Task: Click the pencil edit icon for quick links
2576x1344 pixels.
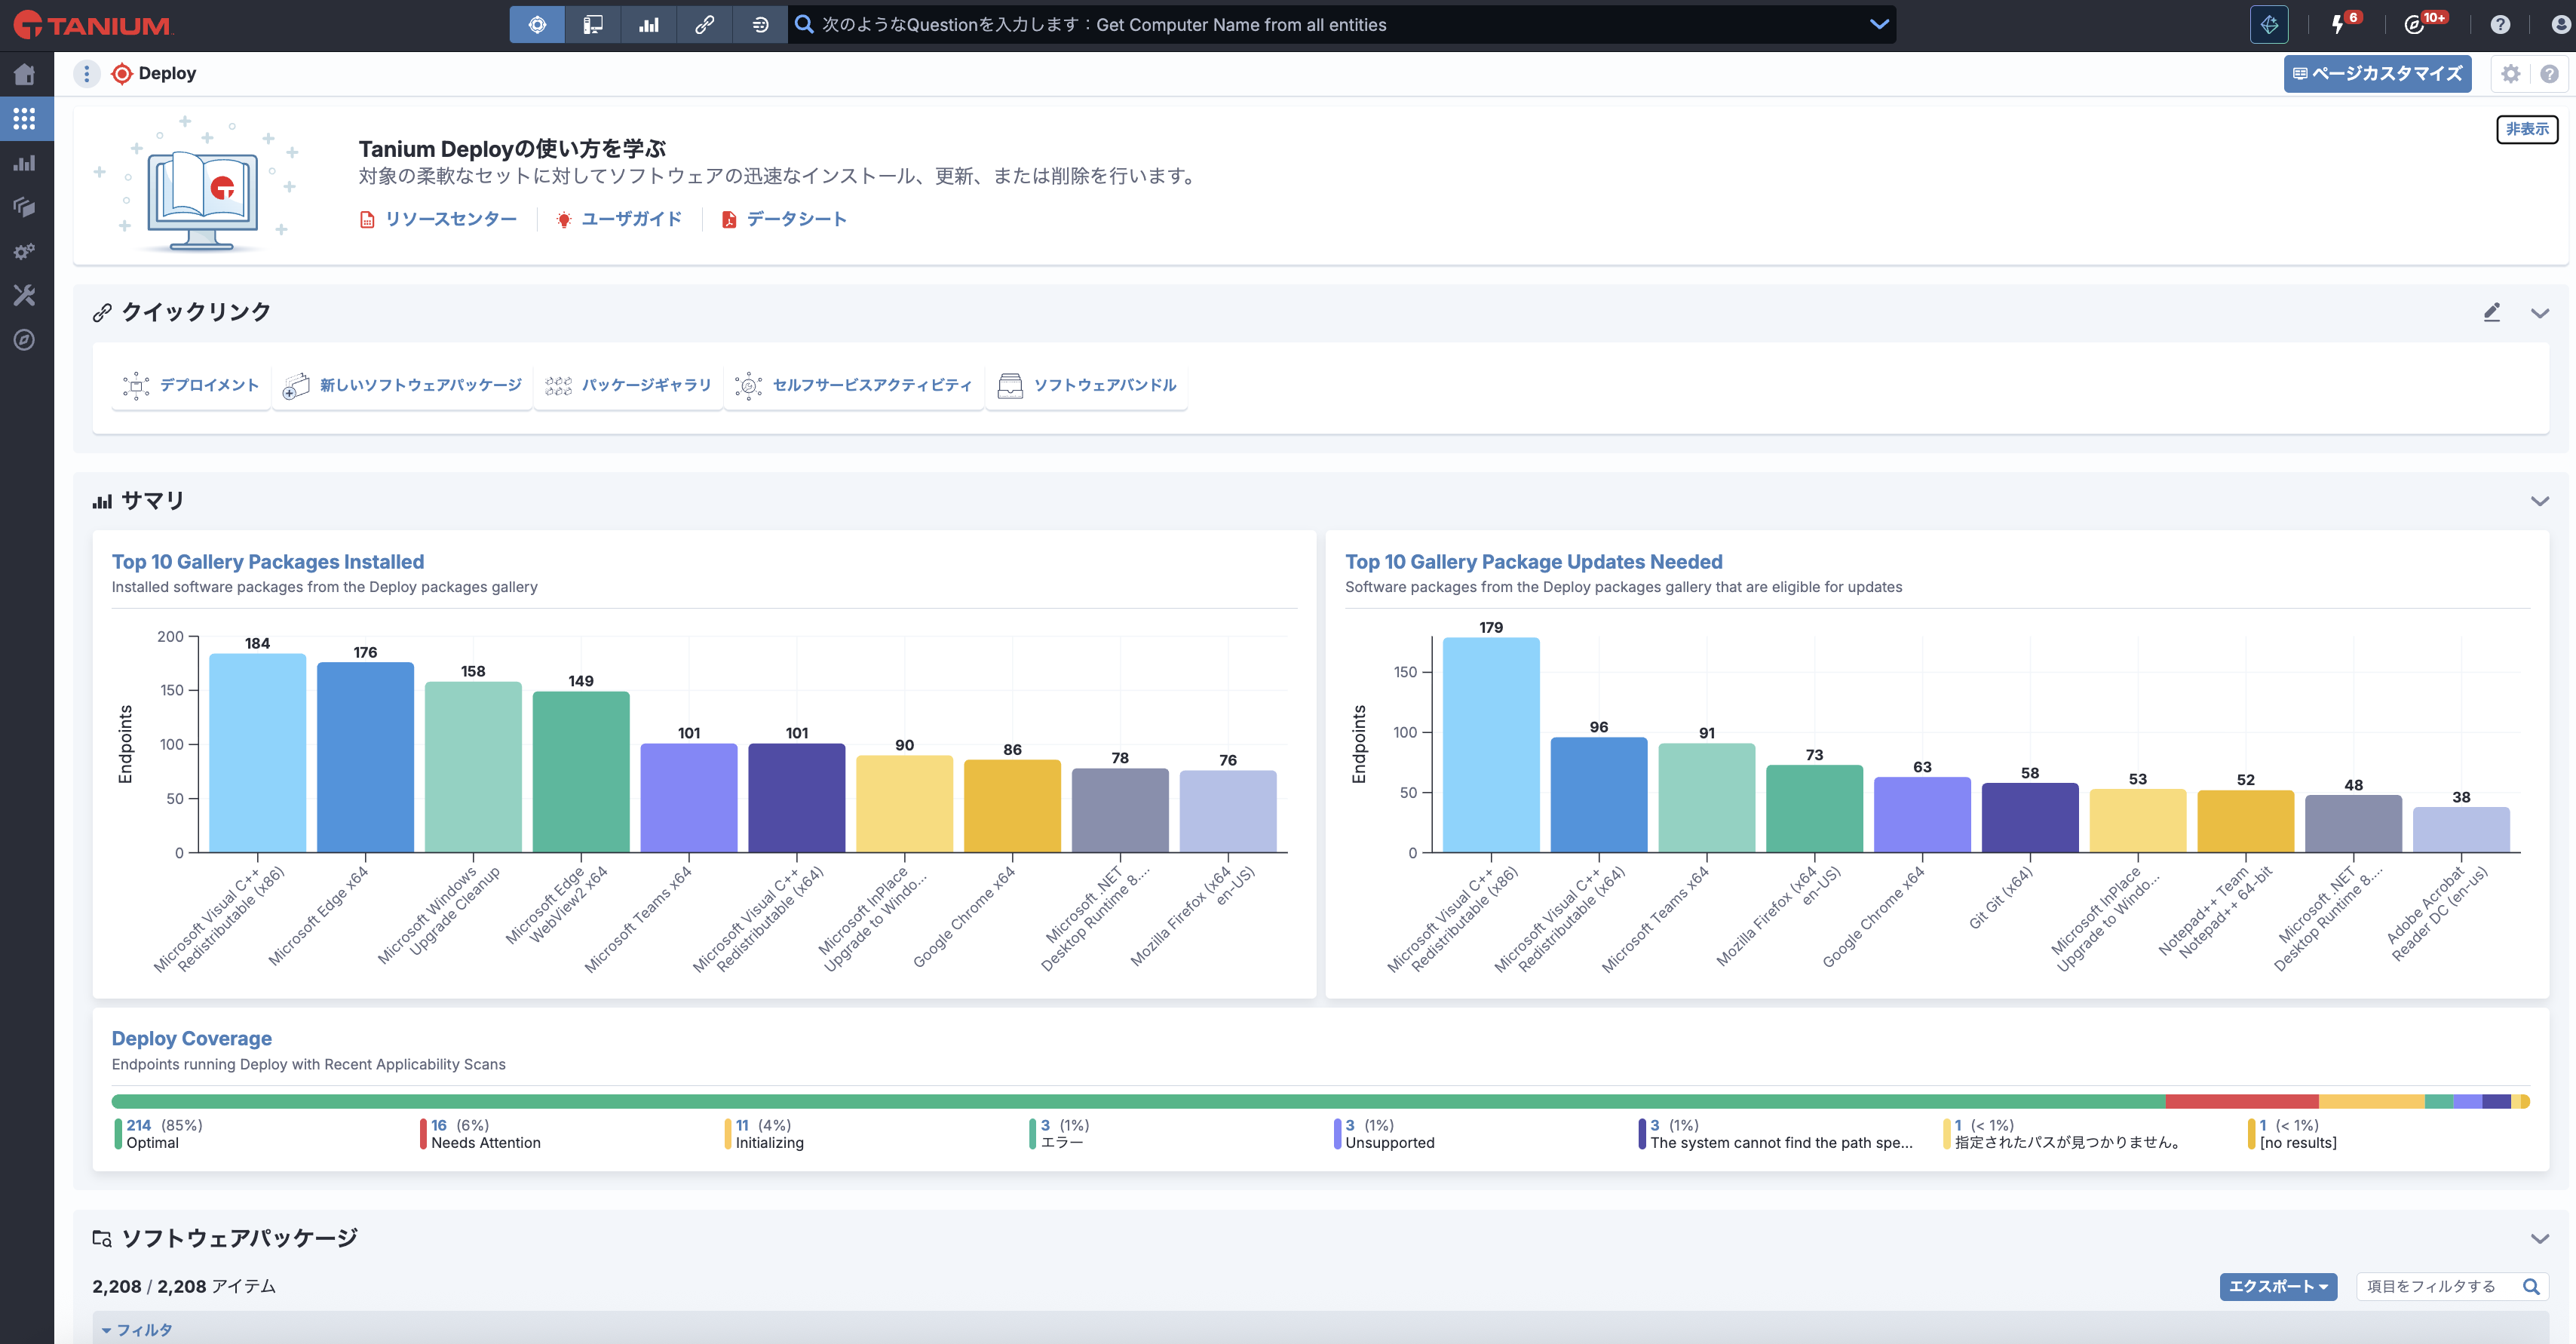Action: (2492, 313)
